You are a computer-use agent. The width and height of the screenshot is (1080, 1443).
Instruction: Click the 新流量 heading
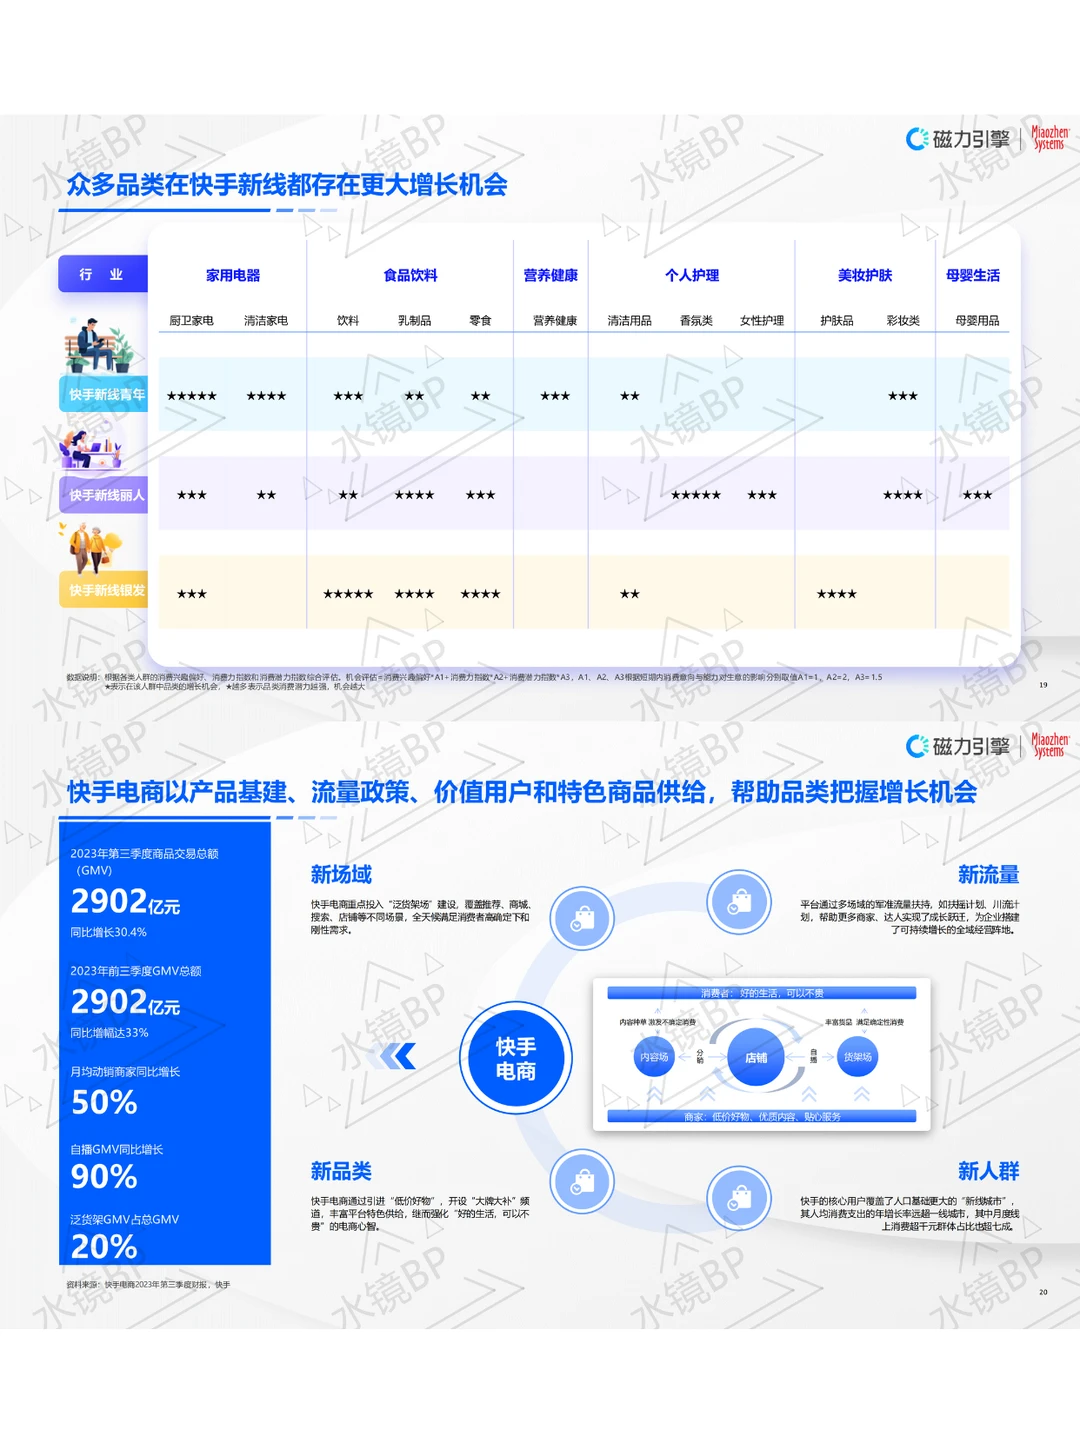(988, 875)
